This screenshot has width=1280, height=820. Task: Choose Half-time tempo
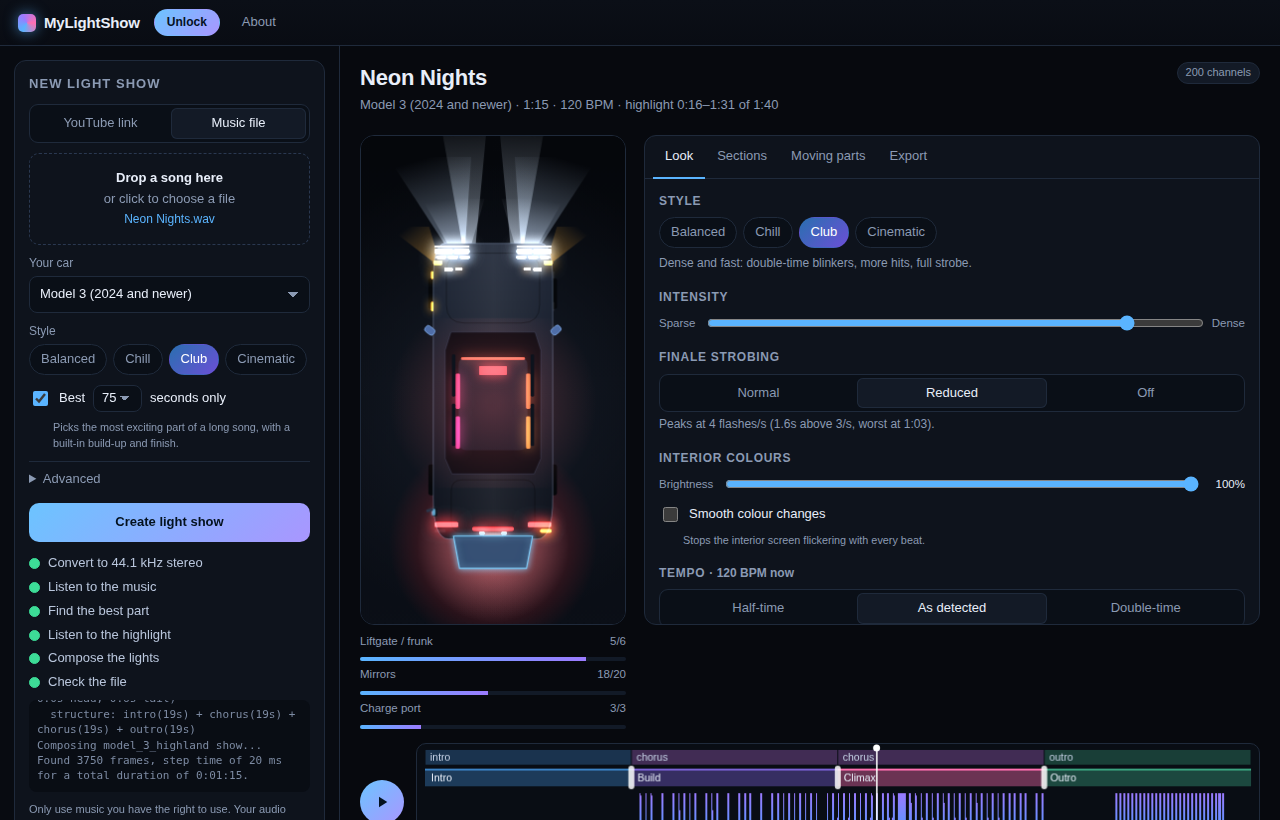[x=758, y=608]
